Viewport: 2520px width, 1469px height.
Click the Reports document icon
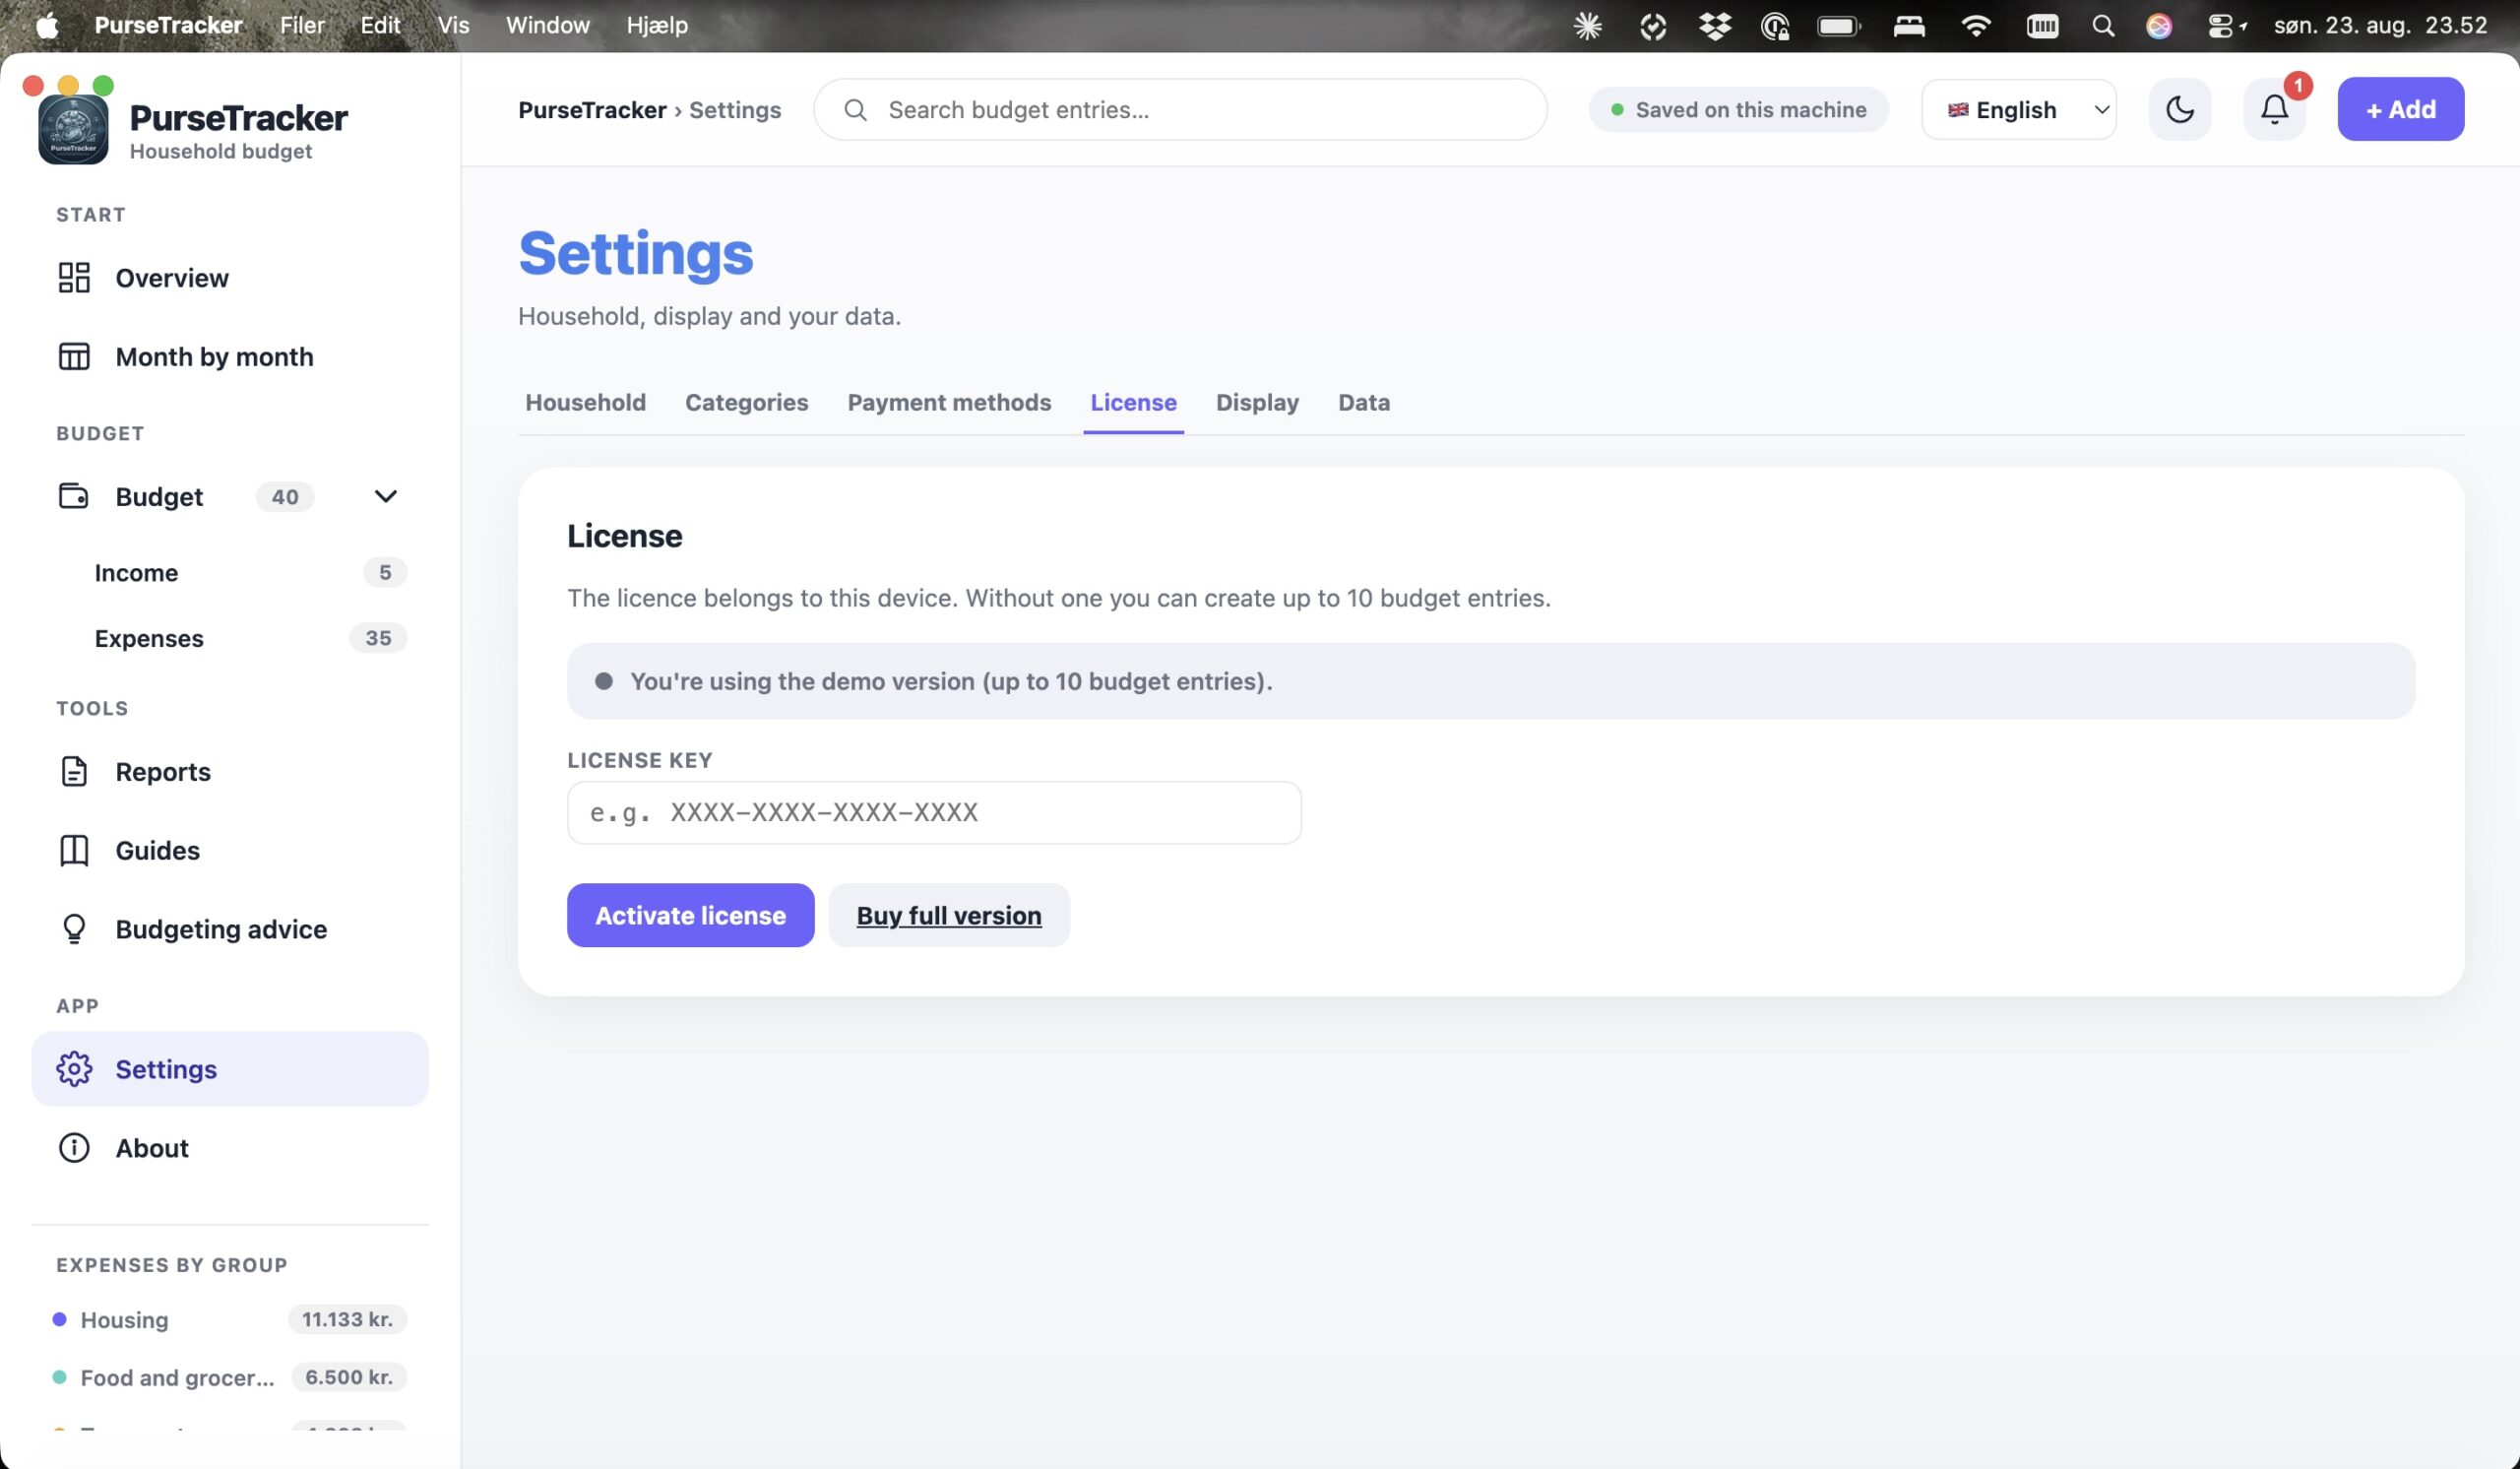(x=74, y=771)
